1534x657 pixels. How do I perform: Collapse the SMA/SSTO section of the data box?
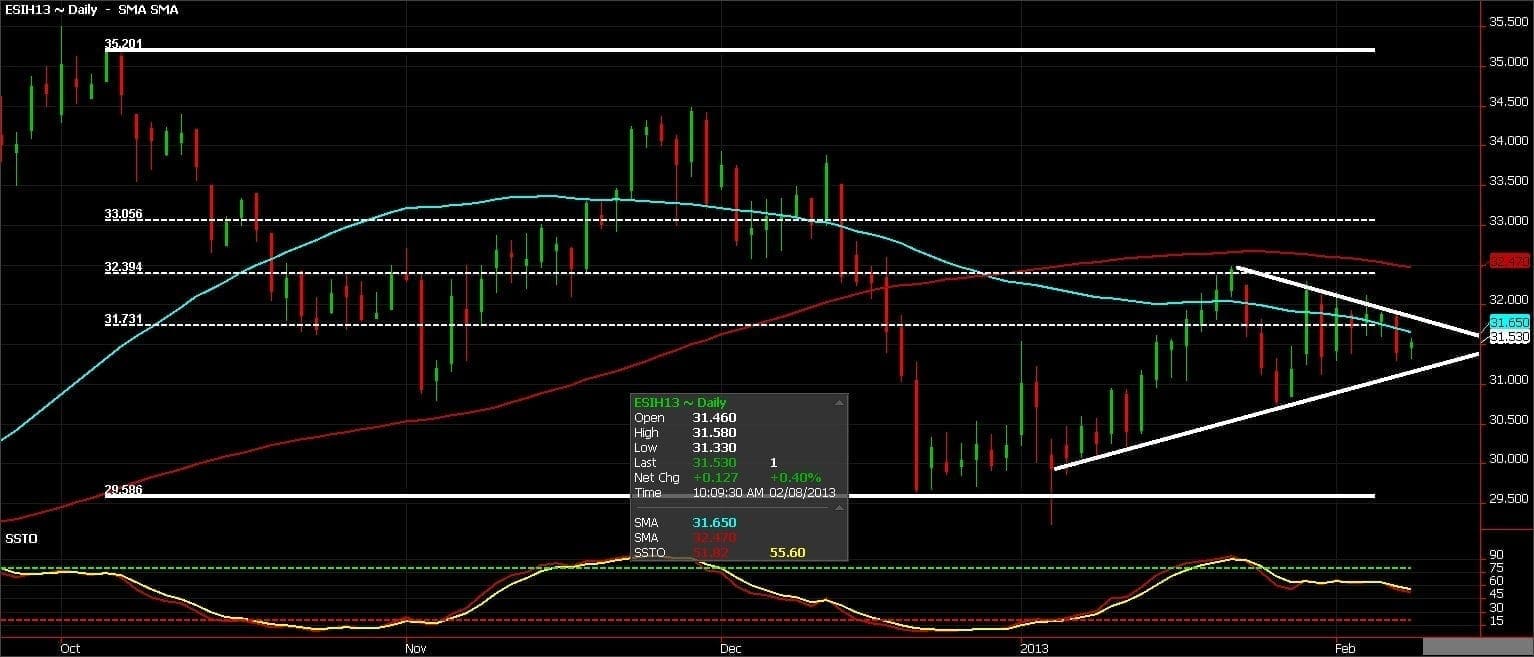click(x=839, y=507)
